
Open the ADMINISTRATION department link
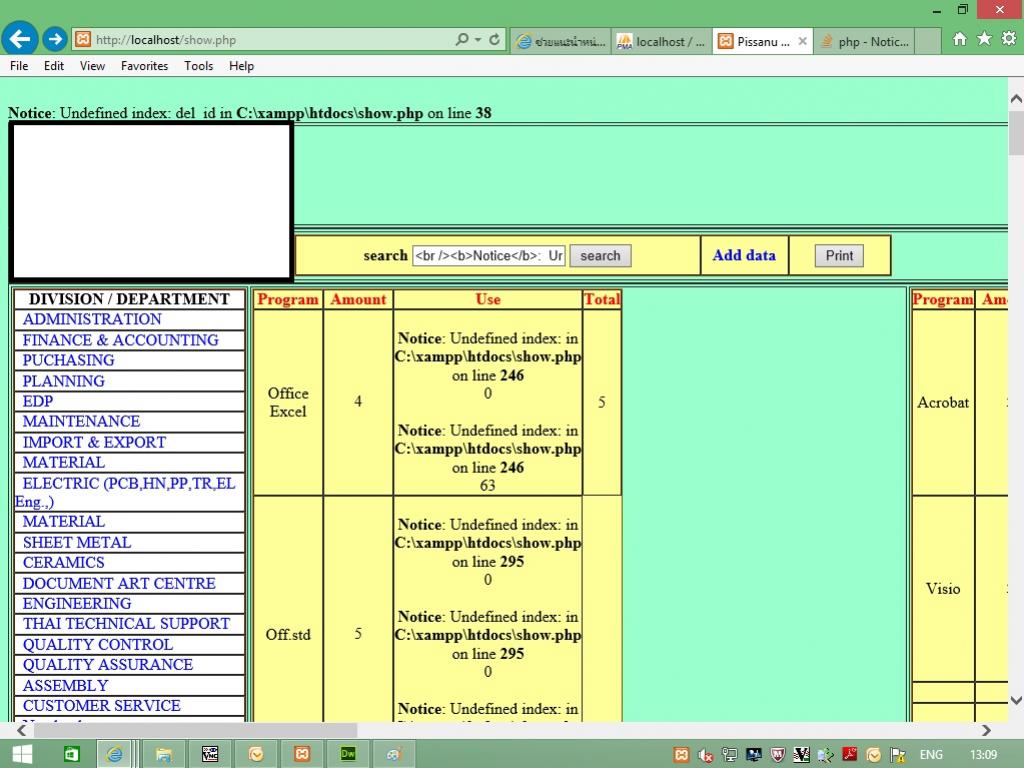[x=92, y=319]
